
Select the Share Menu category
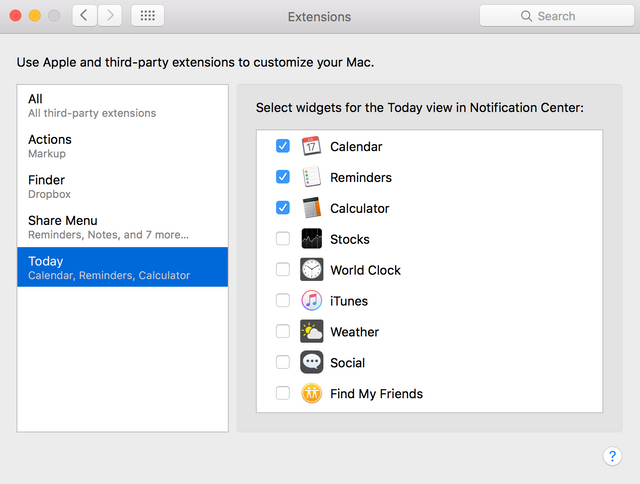(122, 227)
